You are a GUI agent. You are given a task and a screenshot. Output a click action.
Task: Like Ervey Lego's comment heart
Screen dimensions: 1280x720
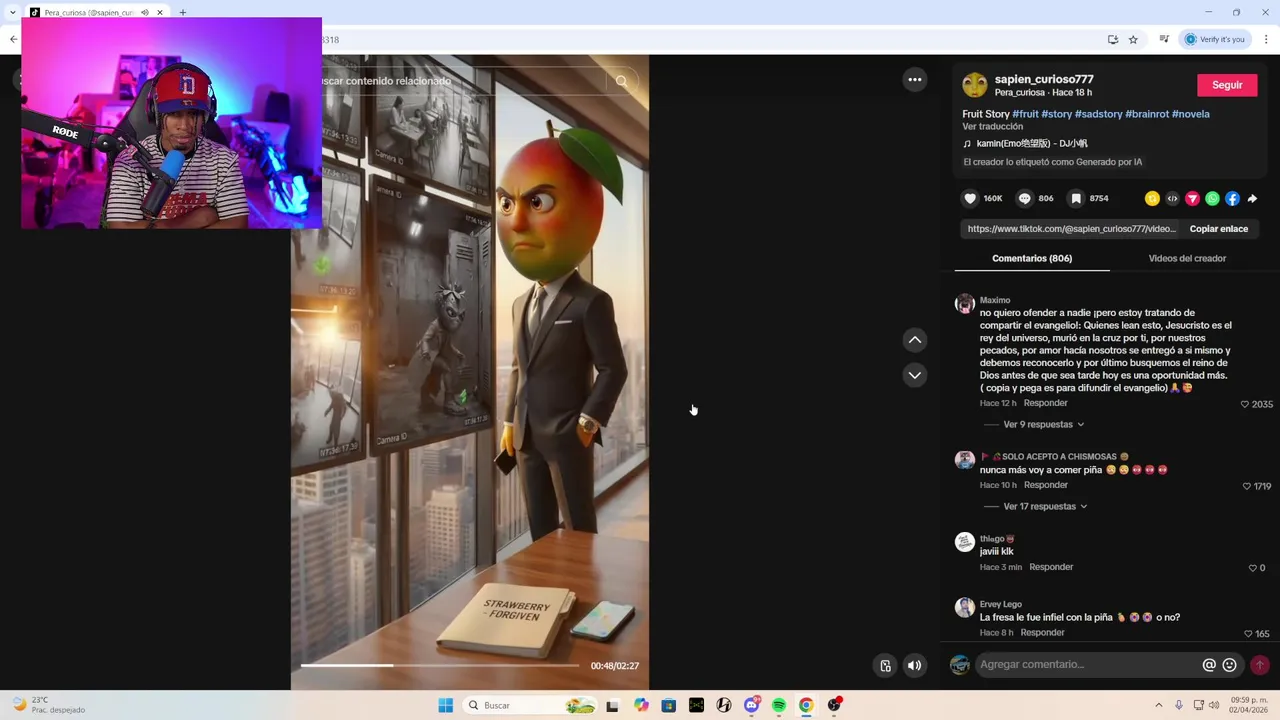[1248, 634]
